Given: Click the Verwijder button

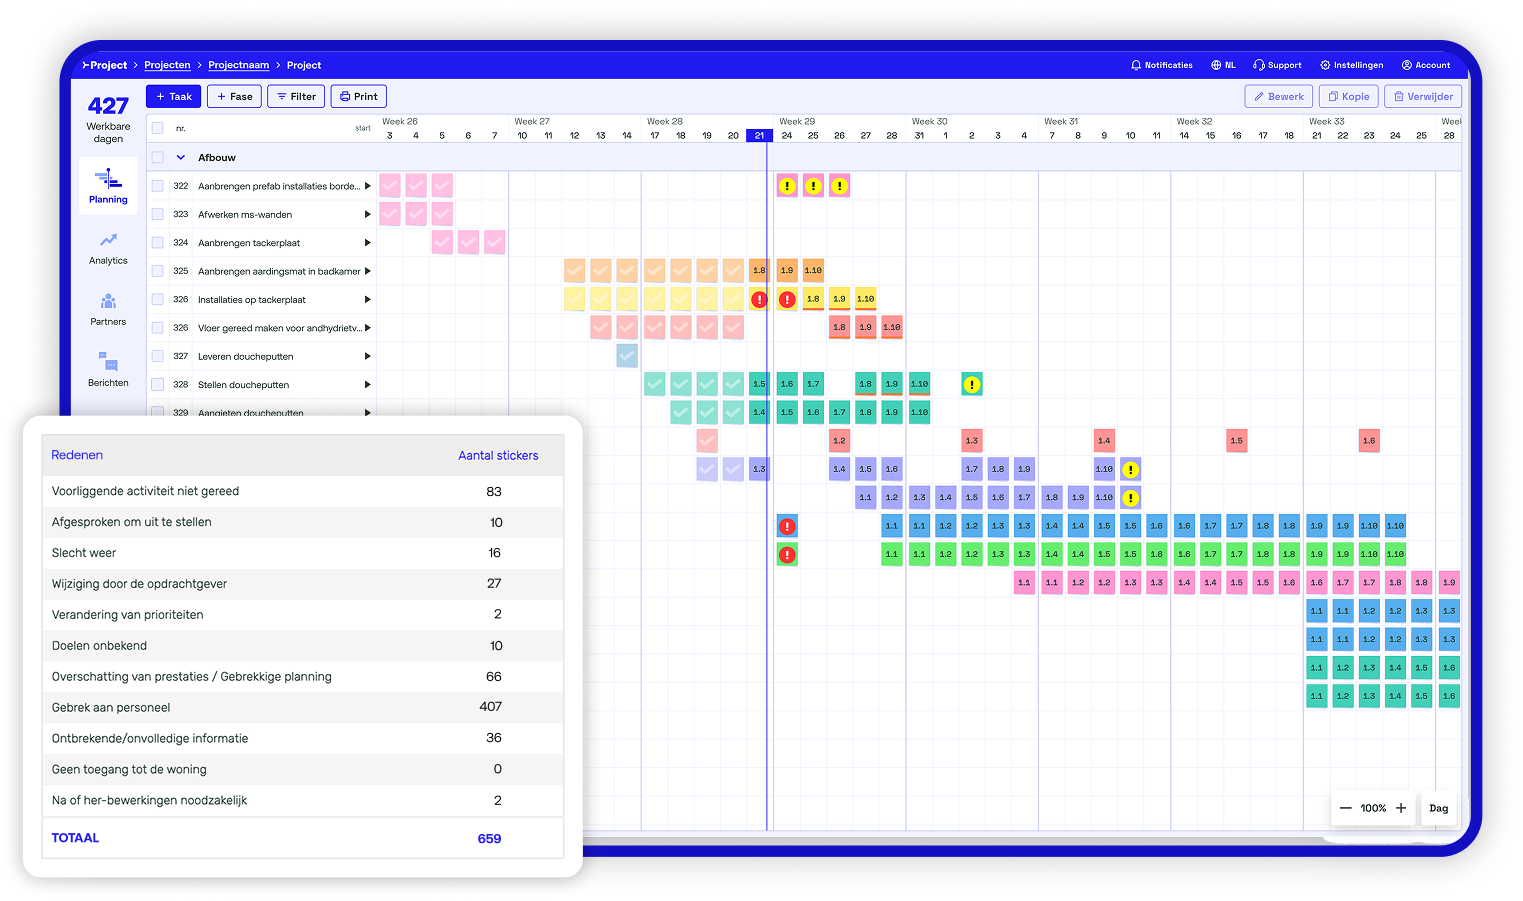Looking at the screenshot, I should pyautogui.click(x=1423, y=96).
